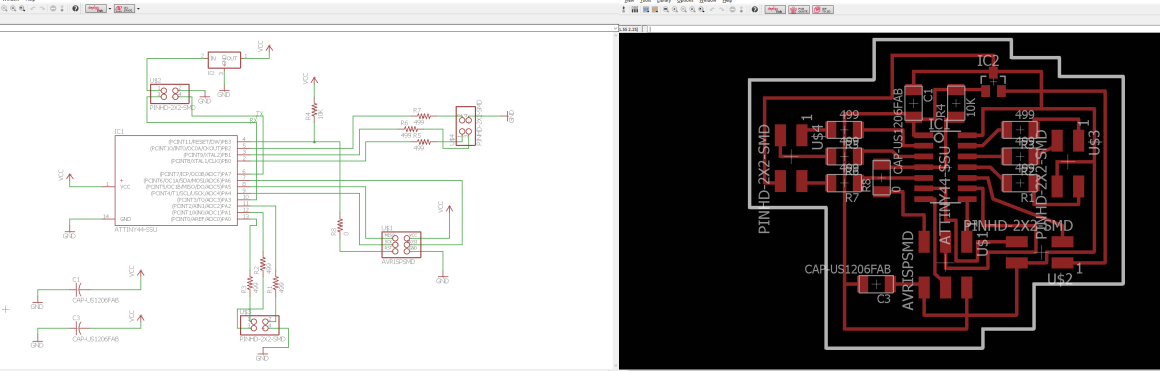
Task: Click PCB Quote button in board toolbar
Action: coord(799,10)
